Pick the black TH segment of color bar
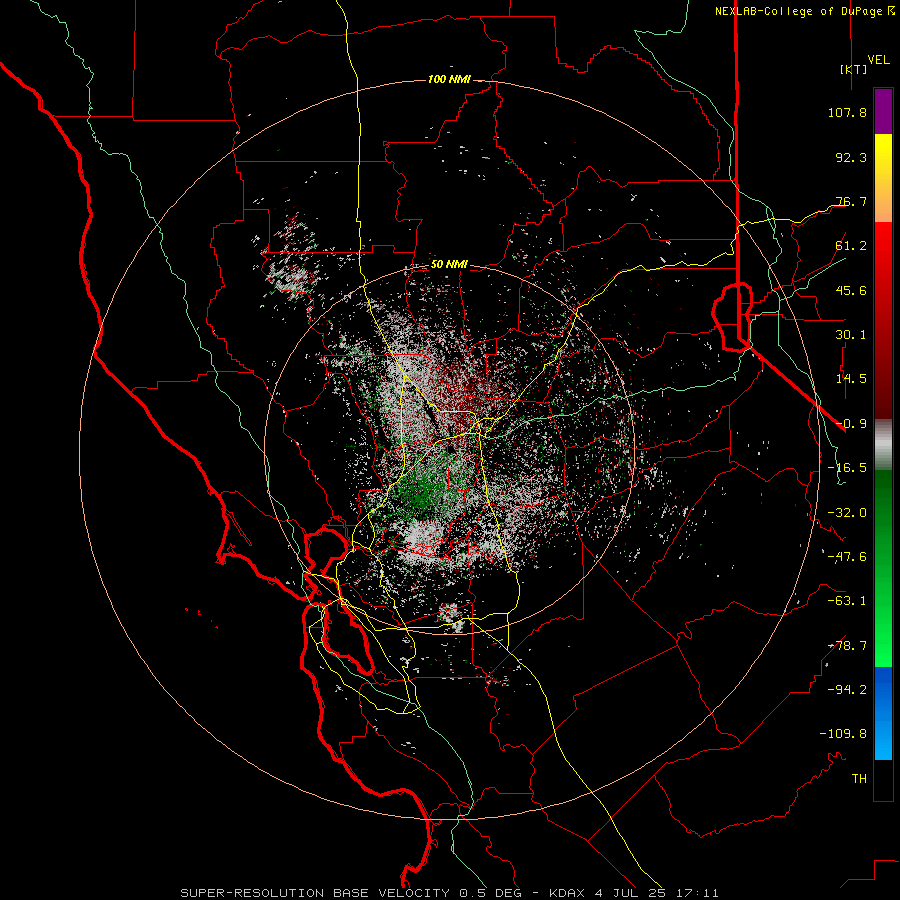This screenshot has width=900, height=900. tap(883, 779)
